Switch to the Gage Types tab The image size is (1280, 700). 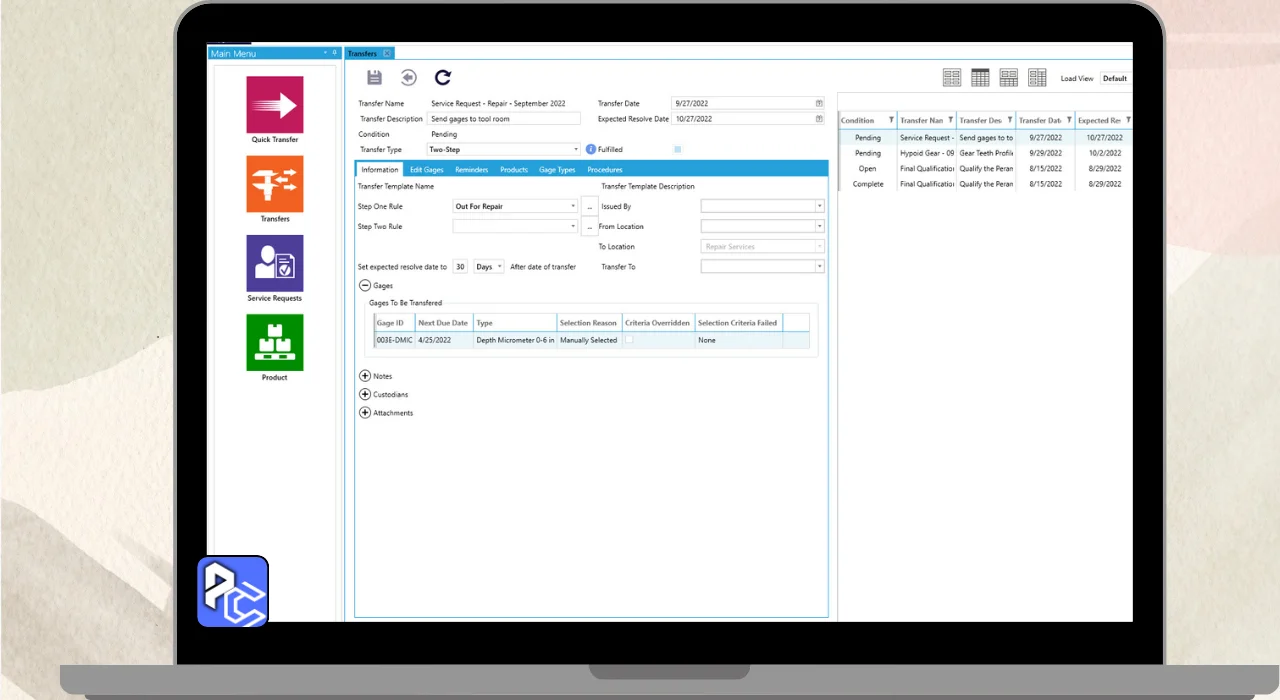click(x=557, y=170)
